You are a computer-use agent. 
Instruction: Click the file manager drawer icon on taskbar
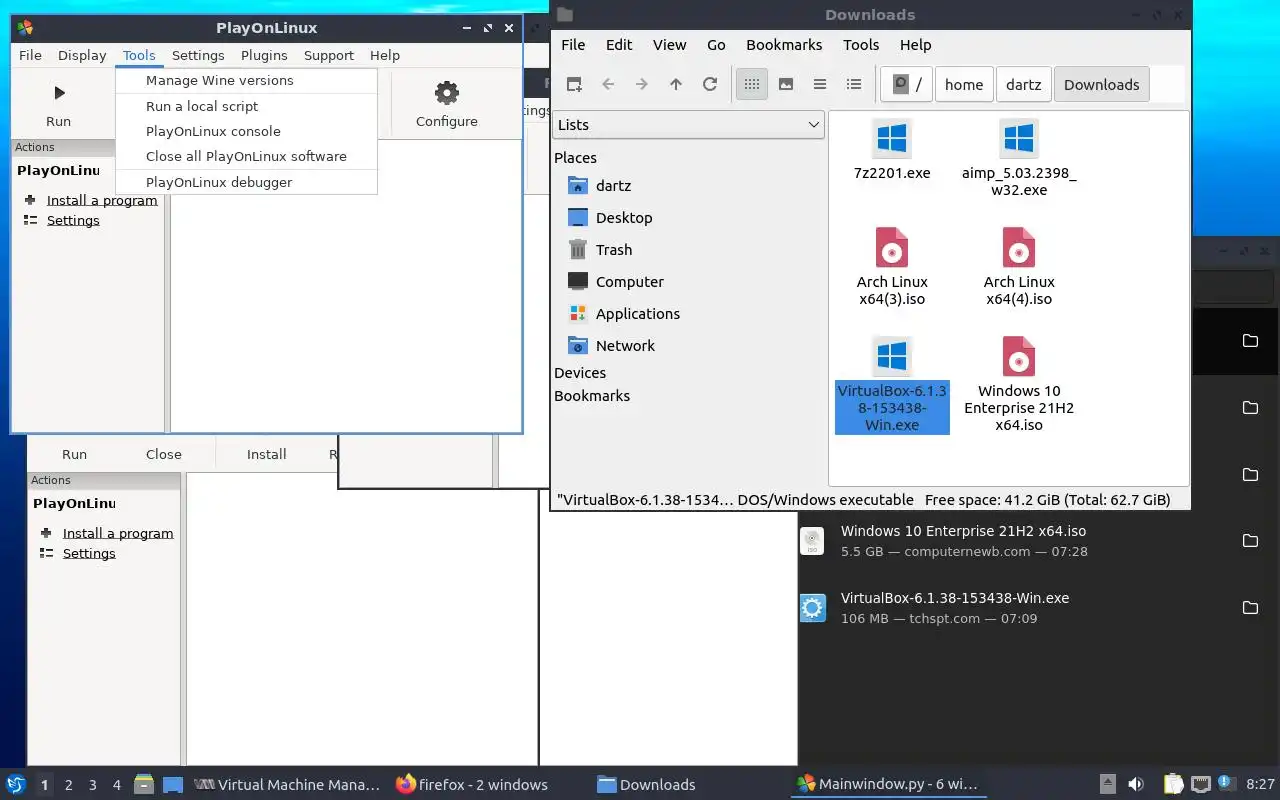click(x=144, y=784)
